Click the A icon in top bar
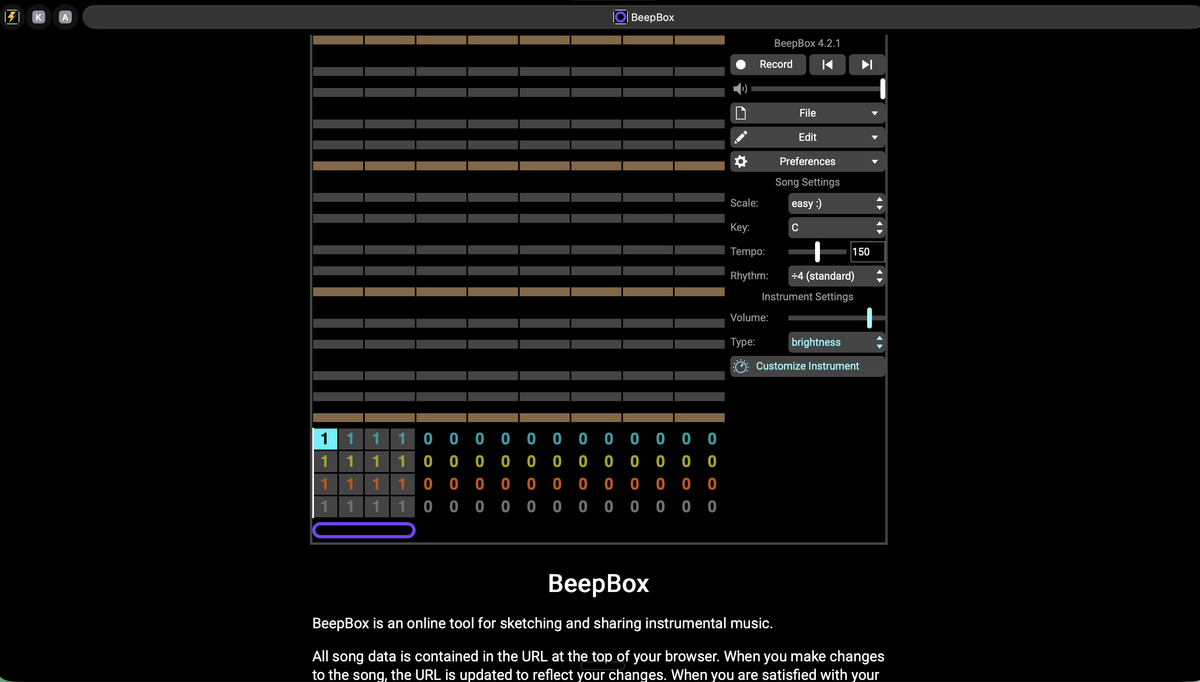This screenshot has height=682, width=1200. [65, 17]
